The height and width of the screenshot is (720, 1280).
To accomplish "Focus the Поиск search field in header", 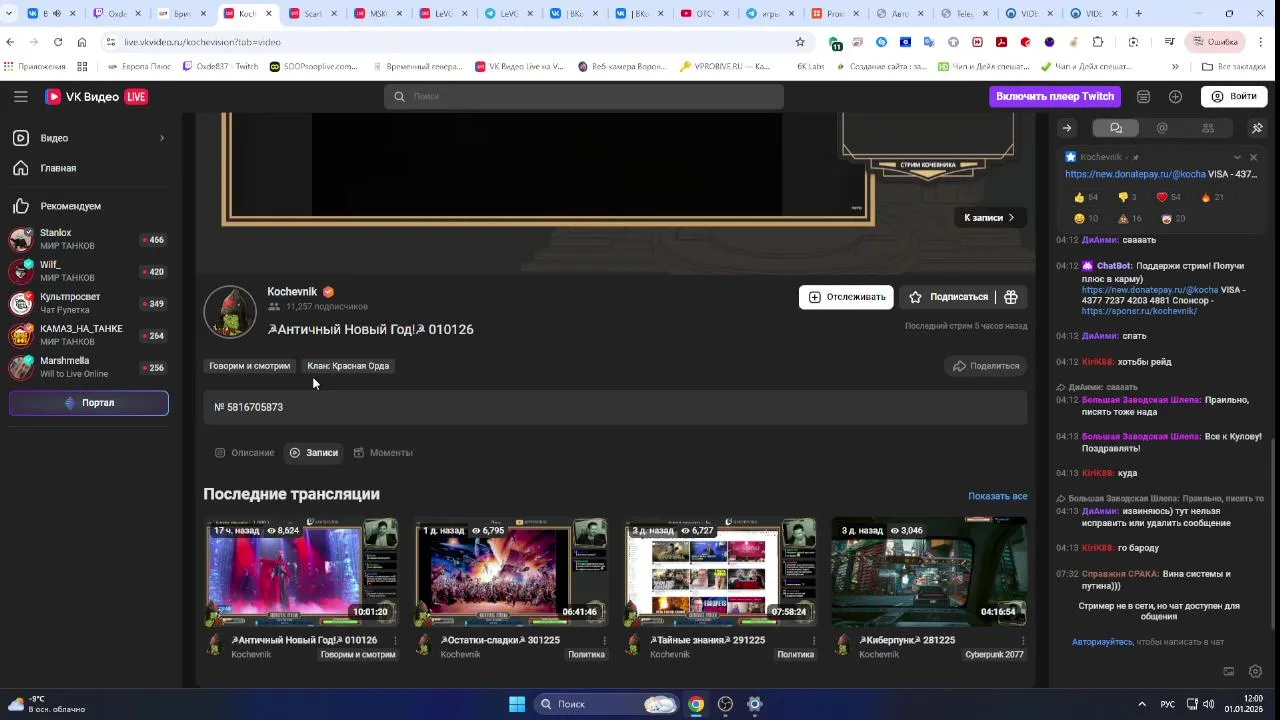I will (584, 96).
